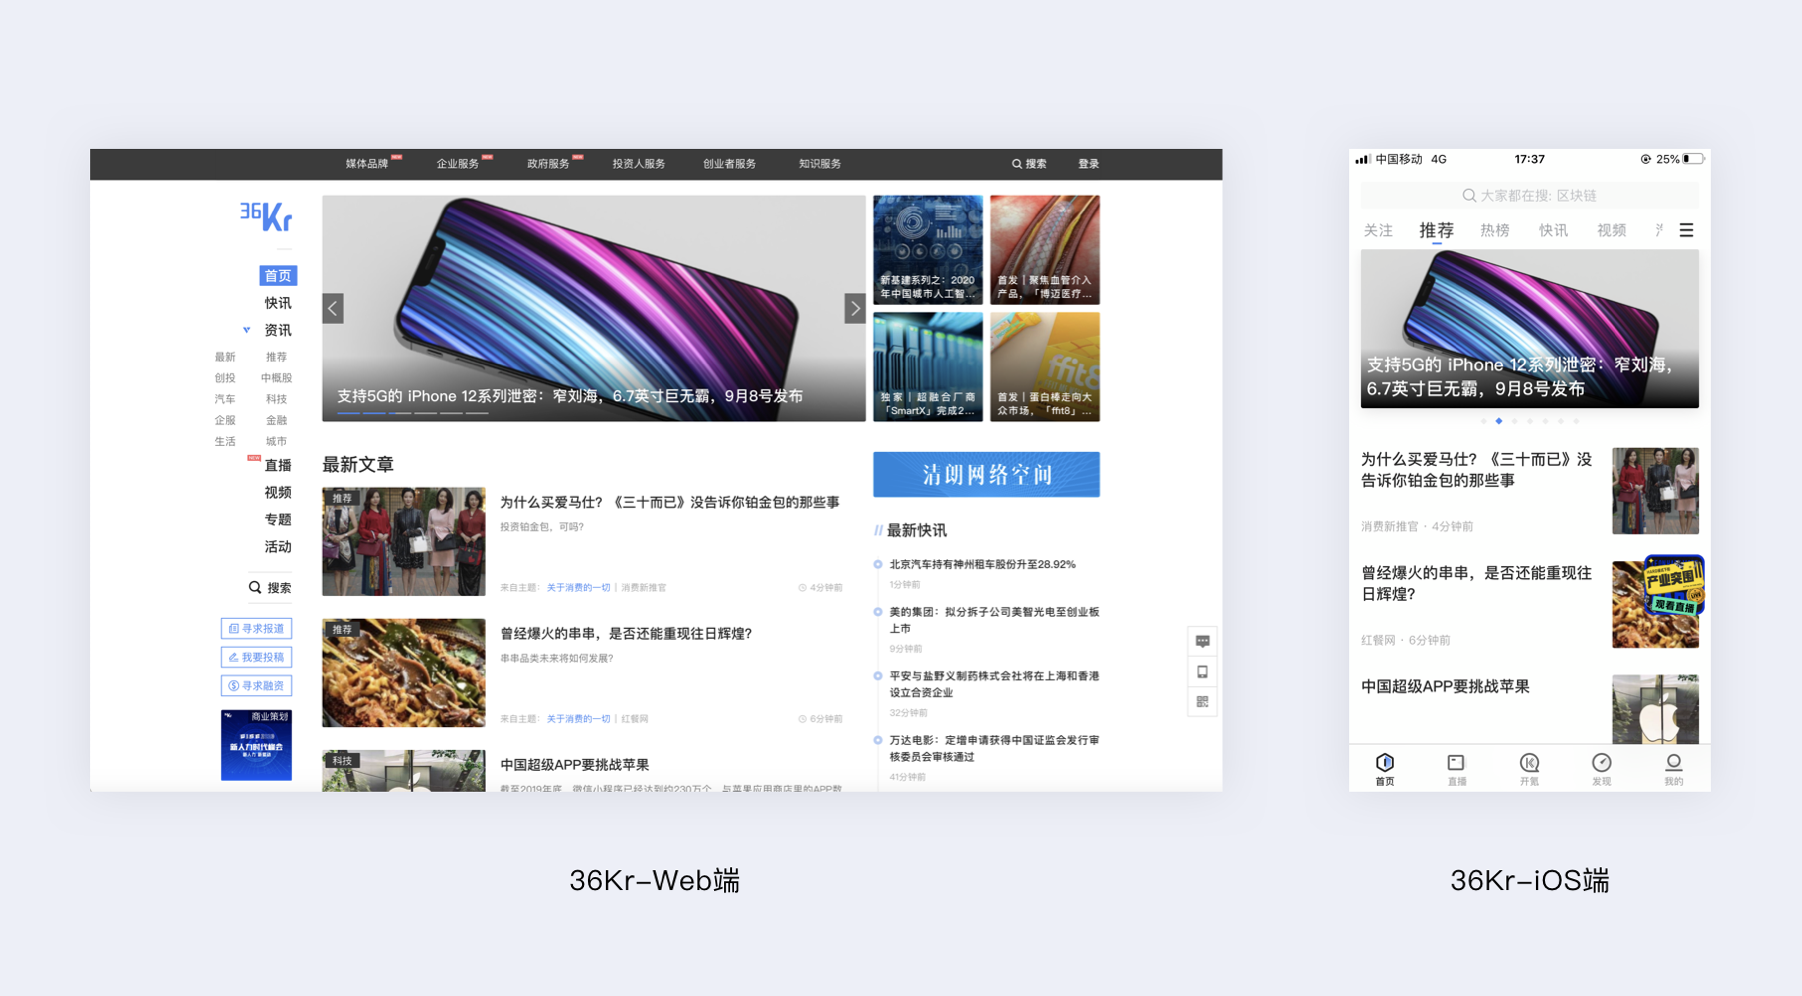
Task: Go to the previous carousel slide arrow
Action: 333,309
